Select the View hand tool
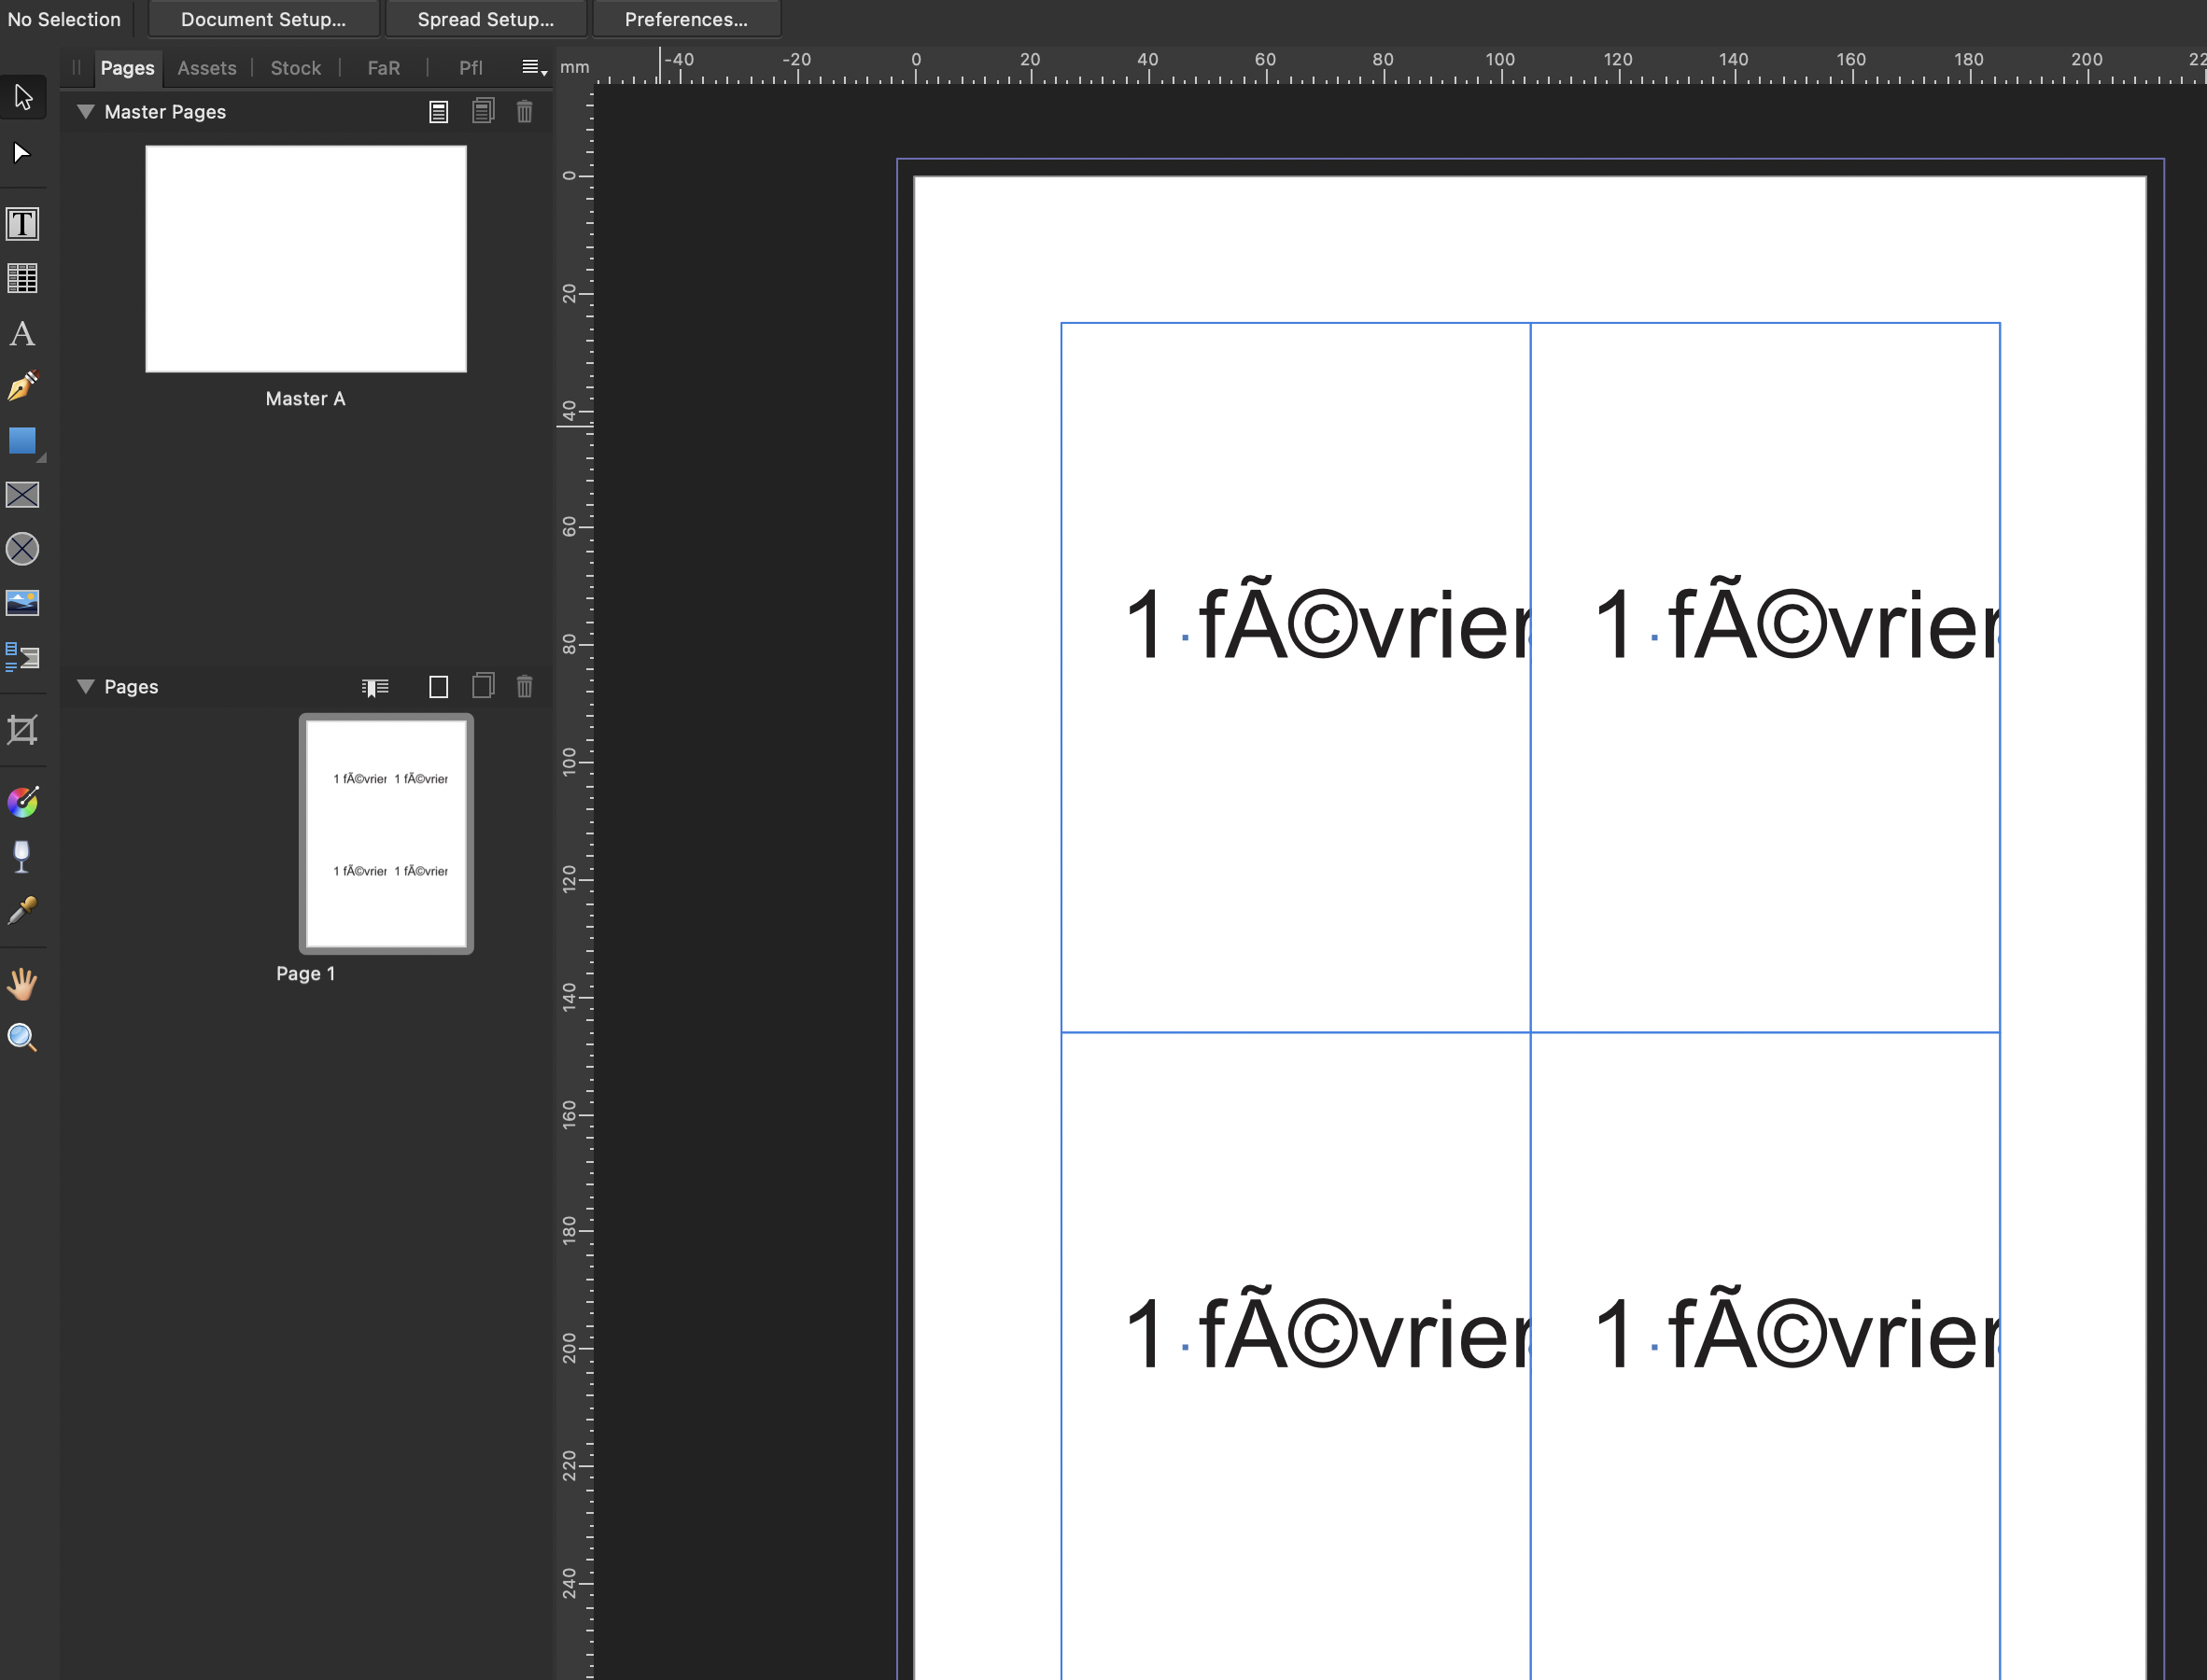2207x1680 pixels. coord(23,984)
